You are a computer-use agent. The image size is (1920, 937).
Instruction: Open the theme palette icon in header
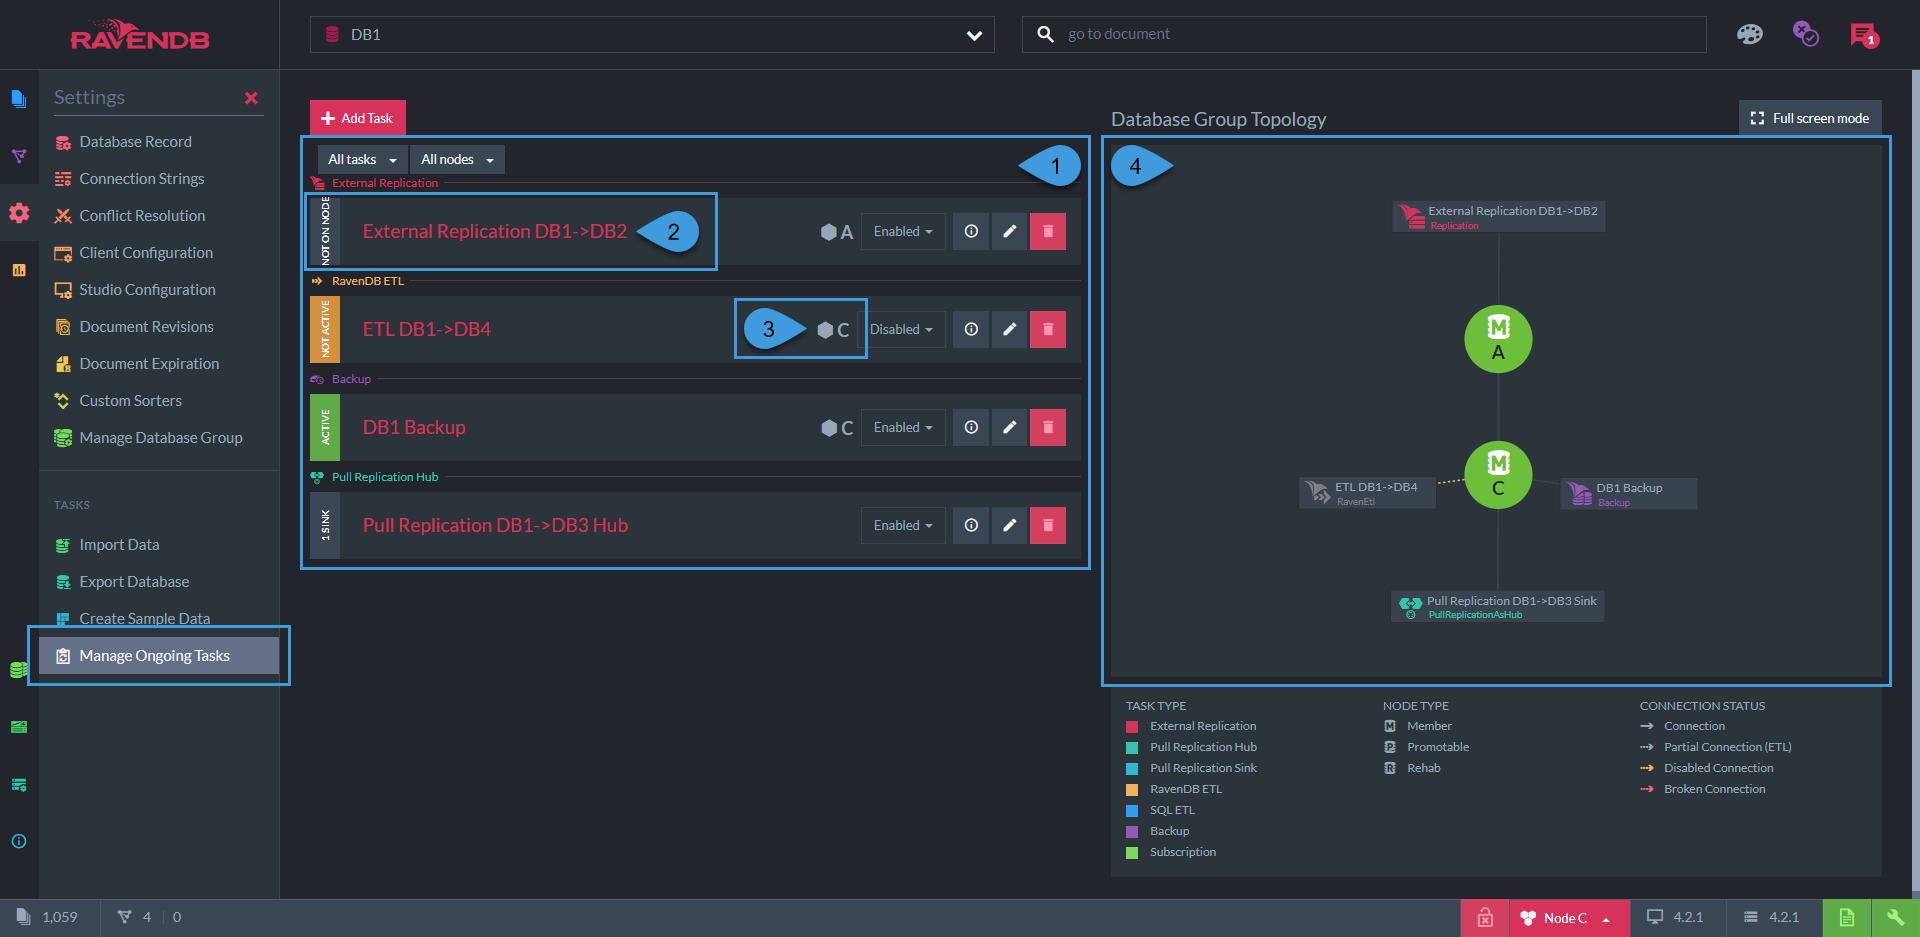coord(1750,35)
